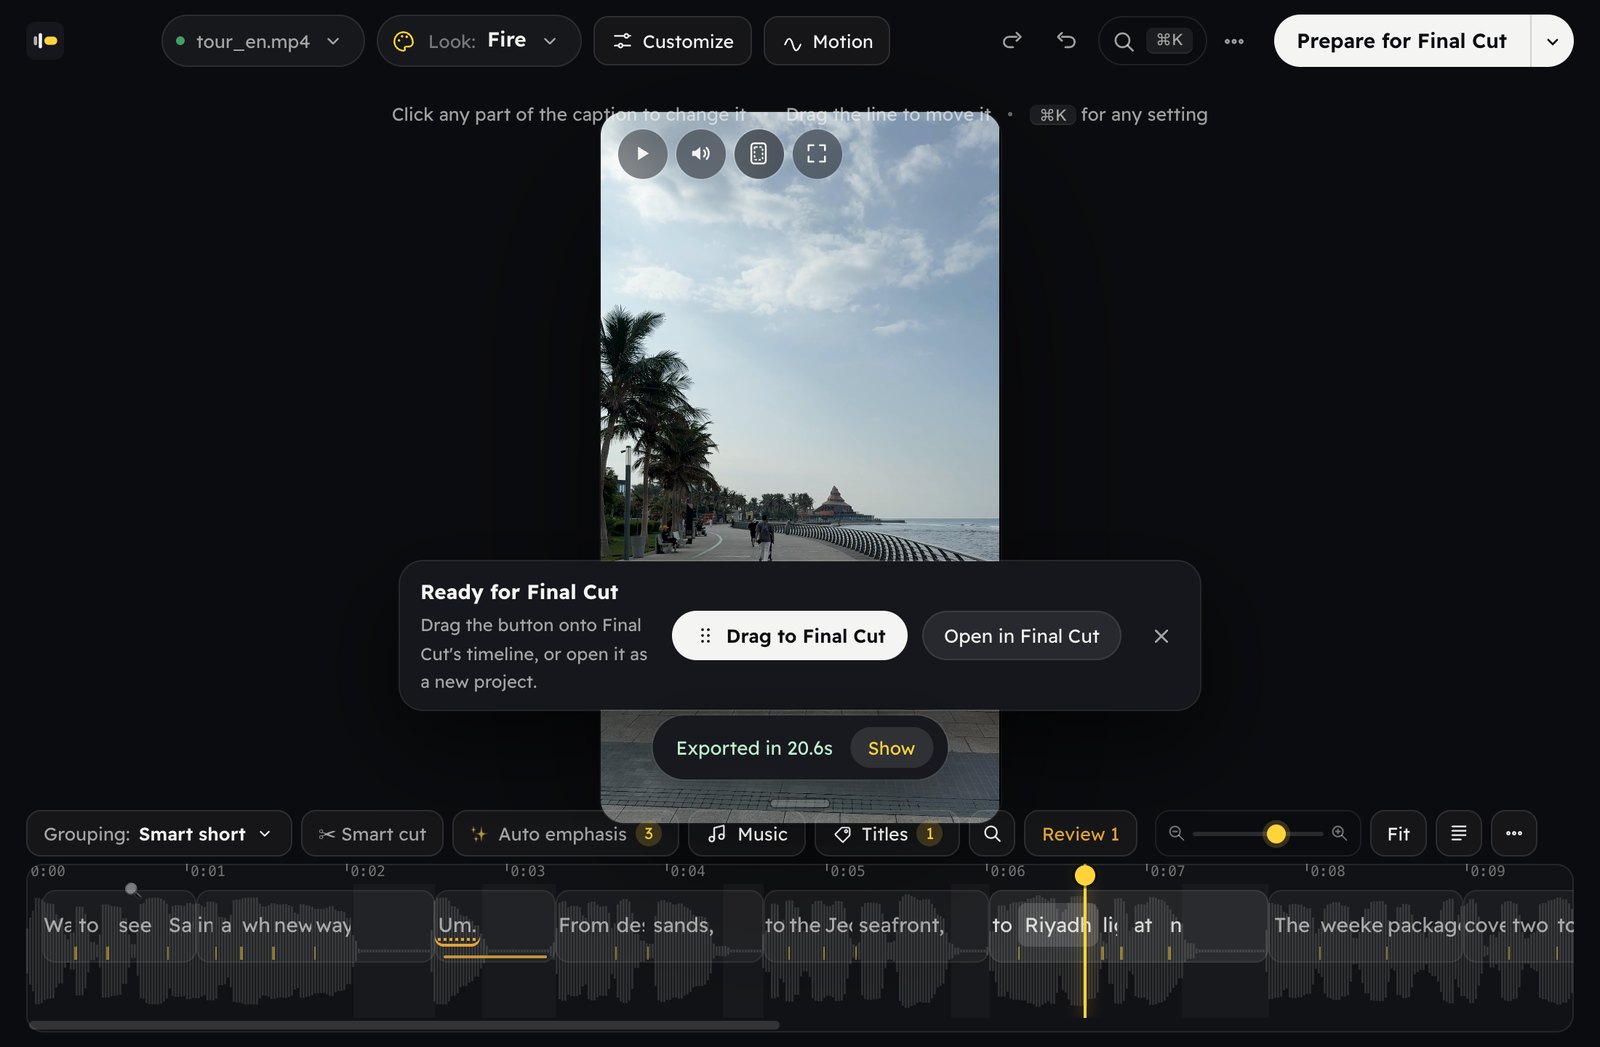Viewport: 1600px width, 1047px height.
Task: Toggle the preview audio mute
Action: pyautogui.click(x=701, y=154)
